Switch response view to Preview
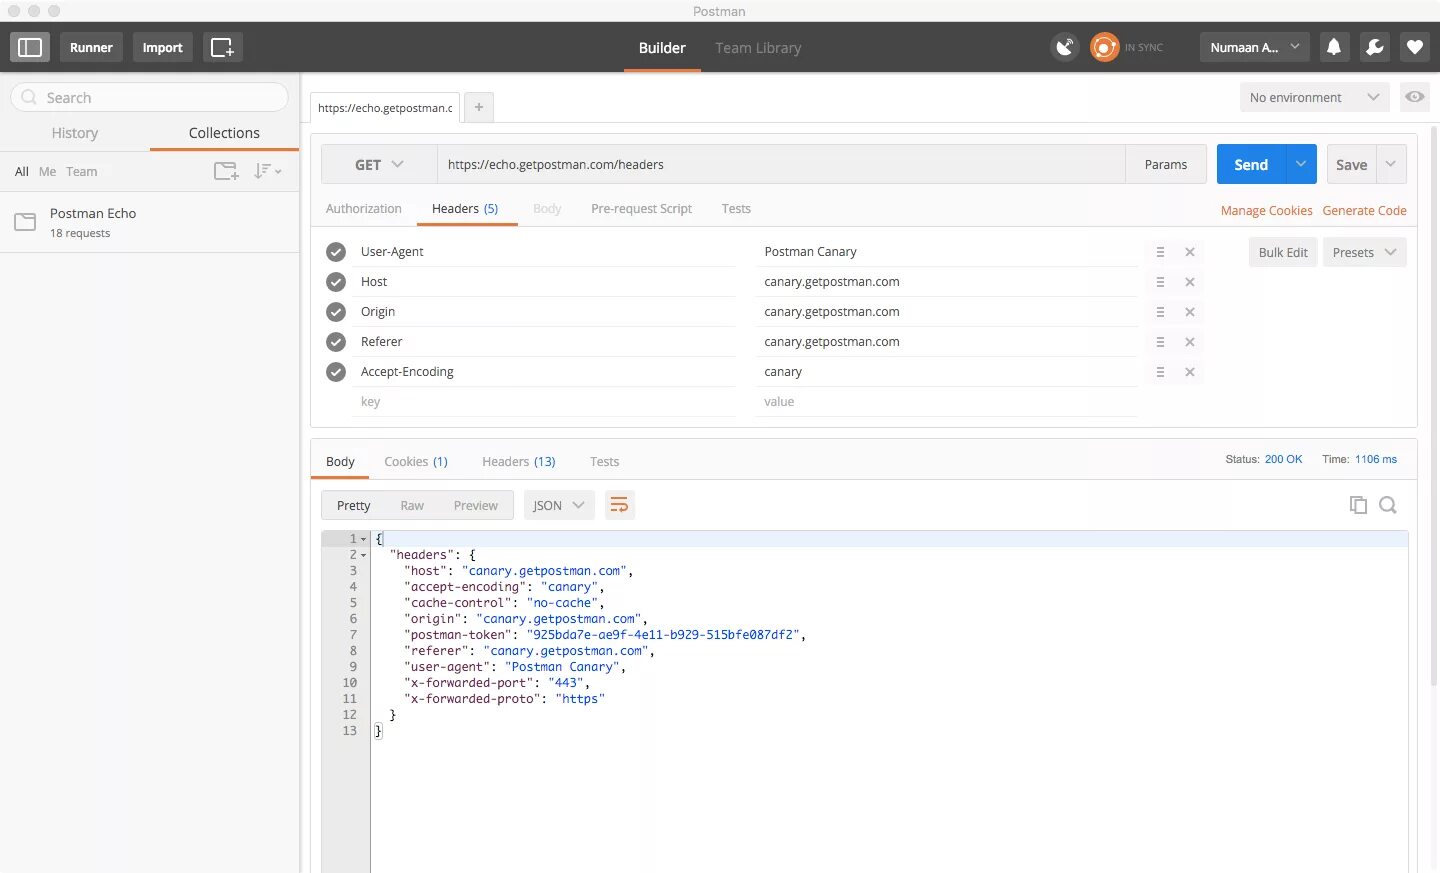 [x=476, y=505]
